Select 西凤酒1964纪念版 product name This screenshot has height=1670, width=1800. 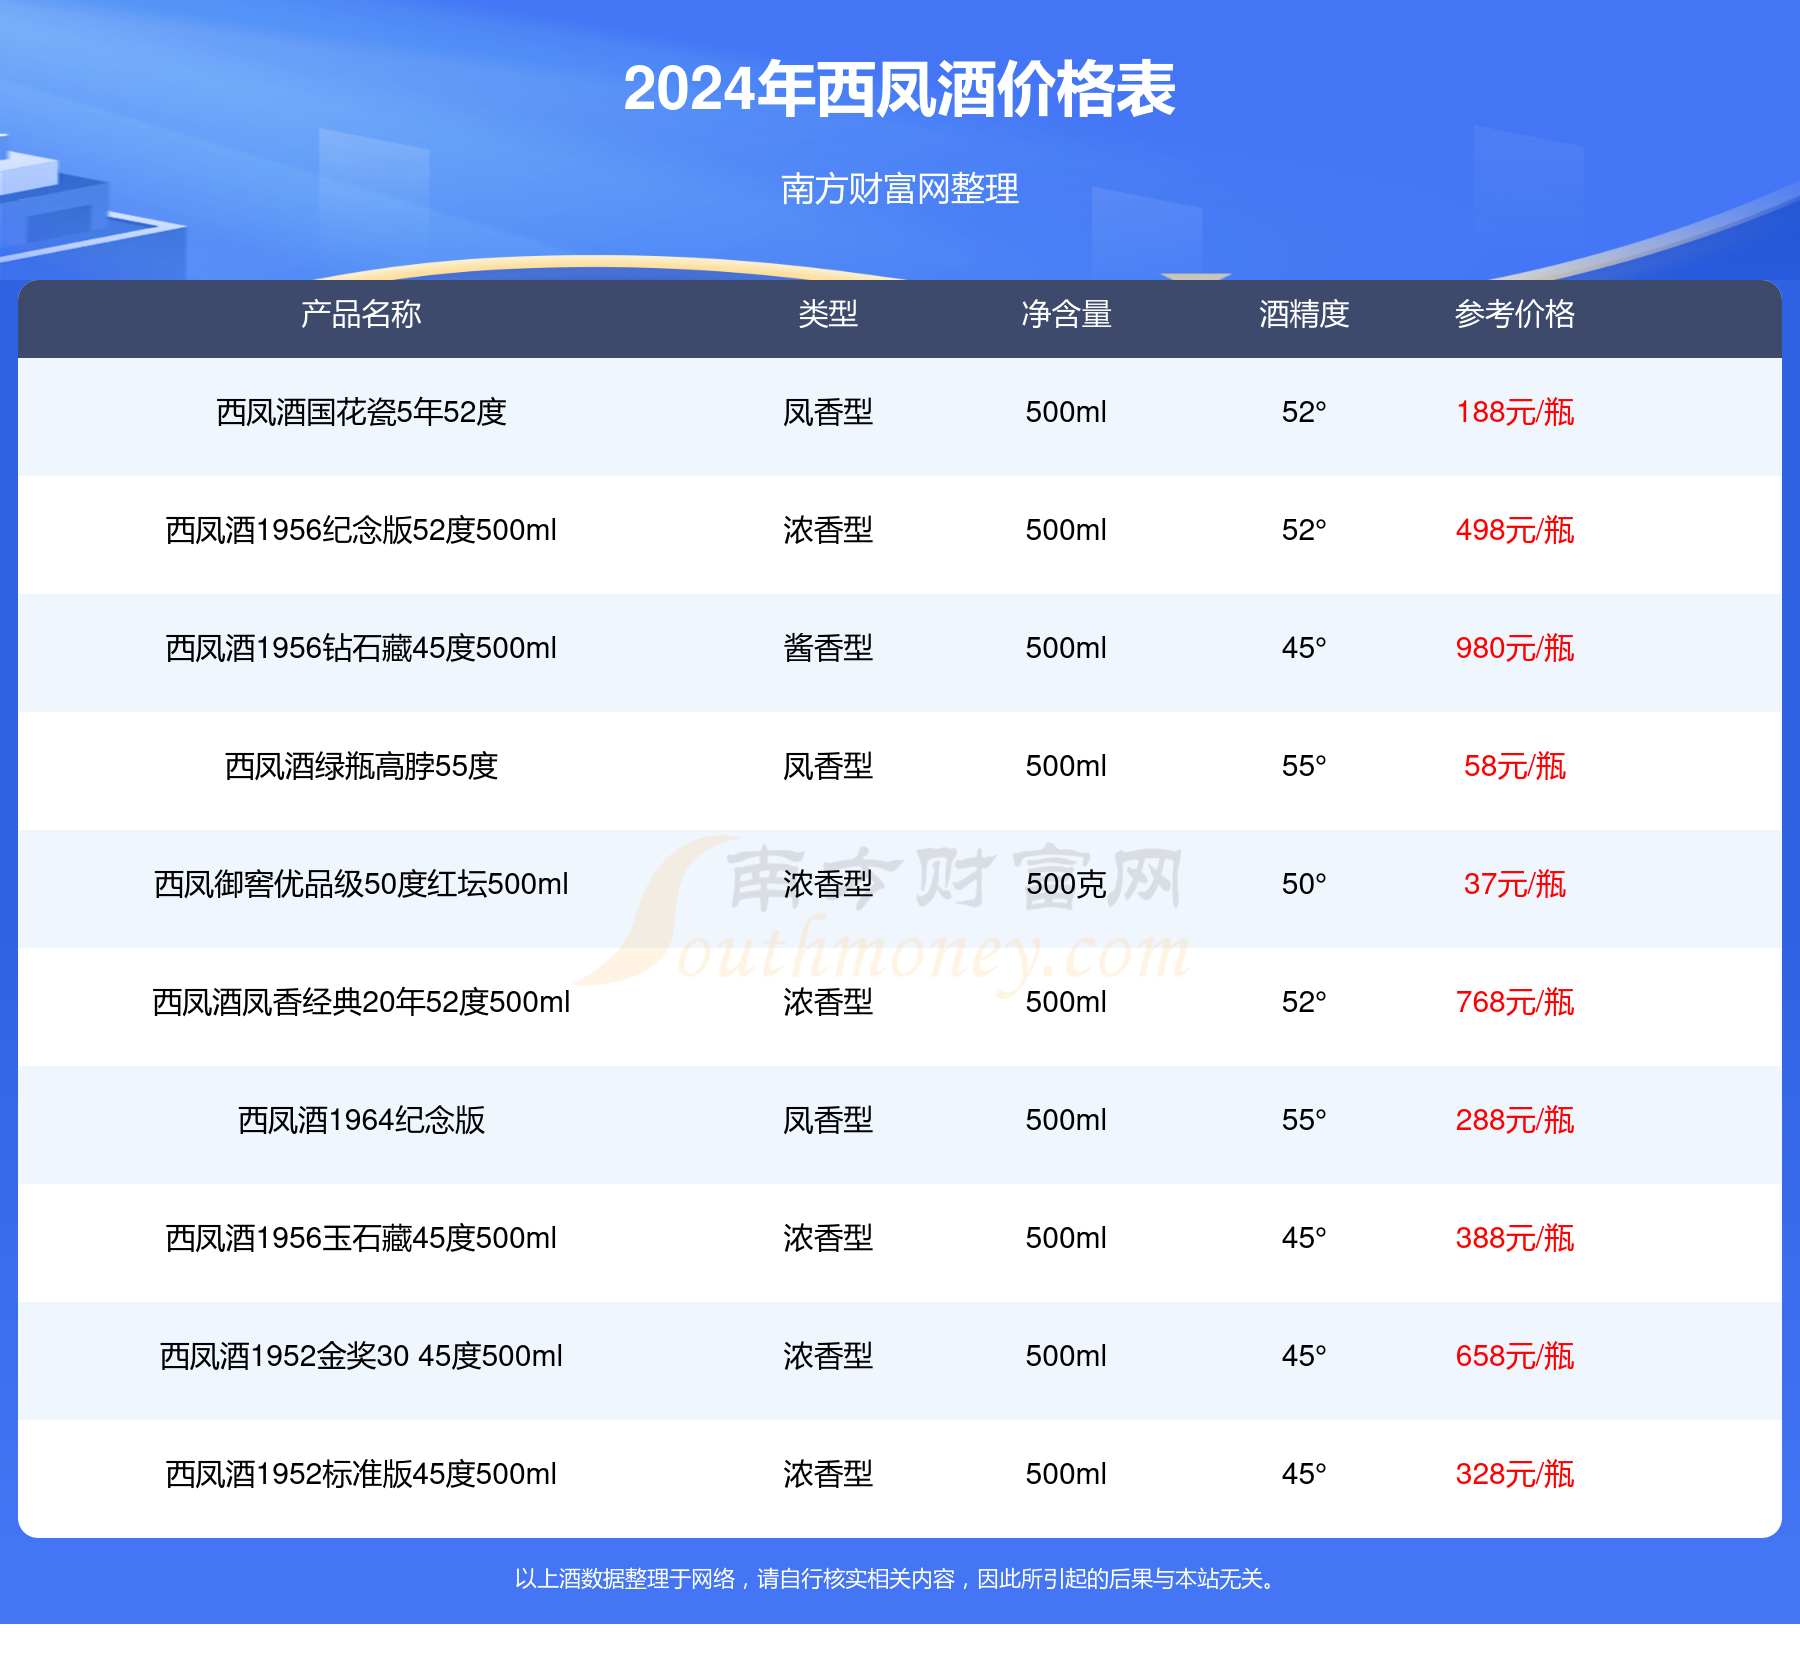[x=361, y=1120]
